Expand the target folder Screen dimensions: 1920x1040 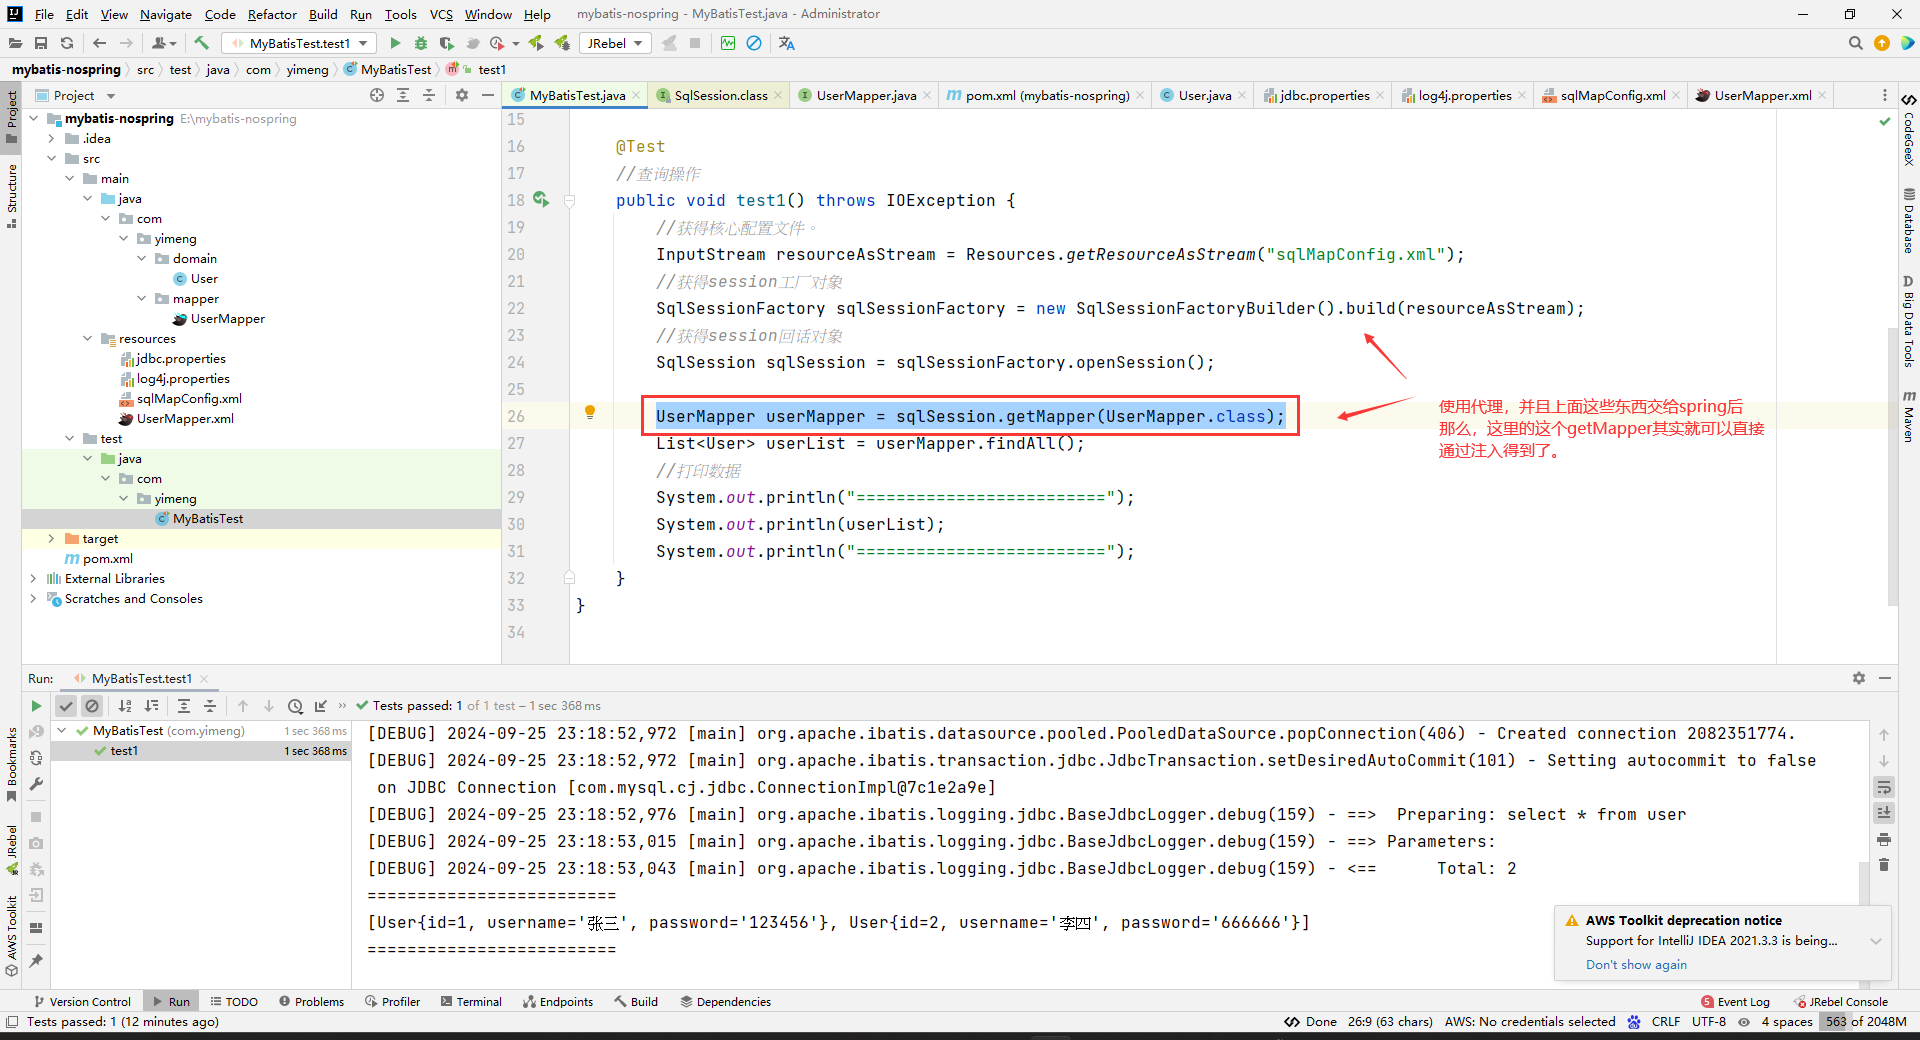pos(51,538)
